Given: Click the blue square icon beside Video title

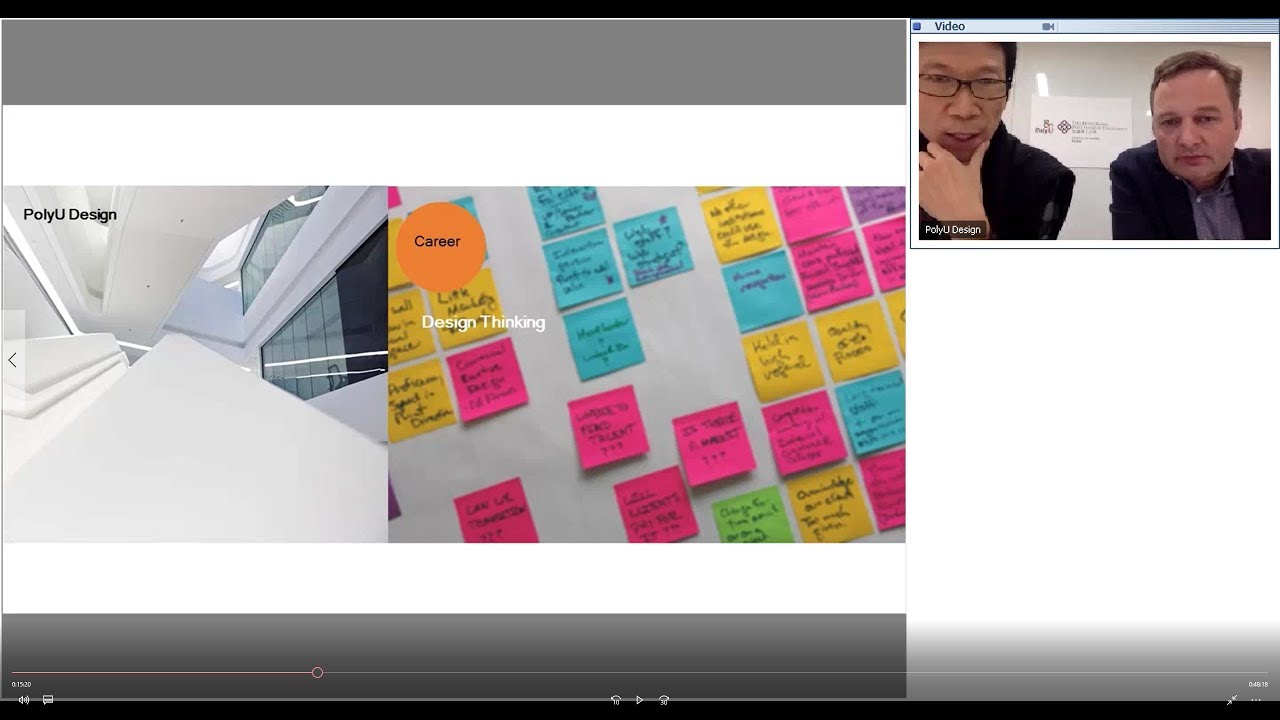Looking at the screenshot, I should click(x=917, y=27).
